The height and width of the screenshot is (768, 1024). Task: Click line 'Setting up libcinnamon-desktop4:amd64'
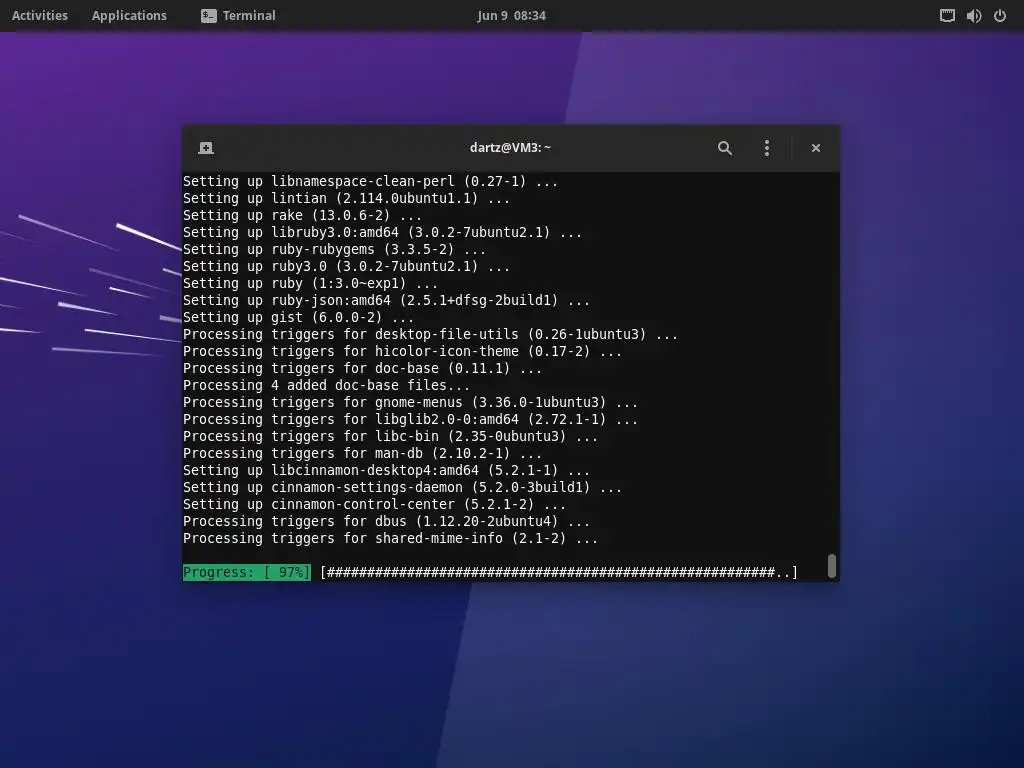point(386,470)
